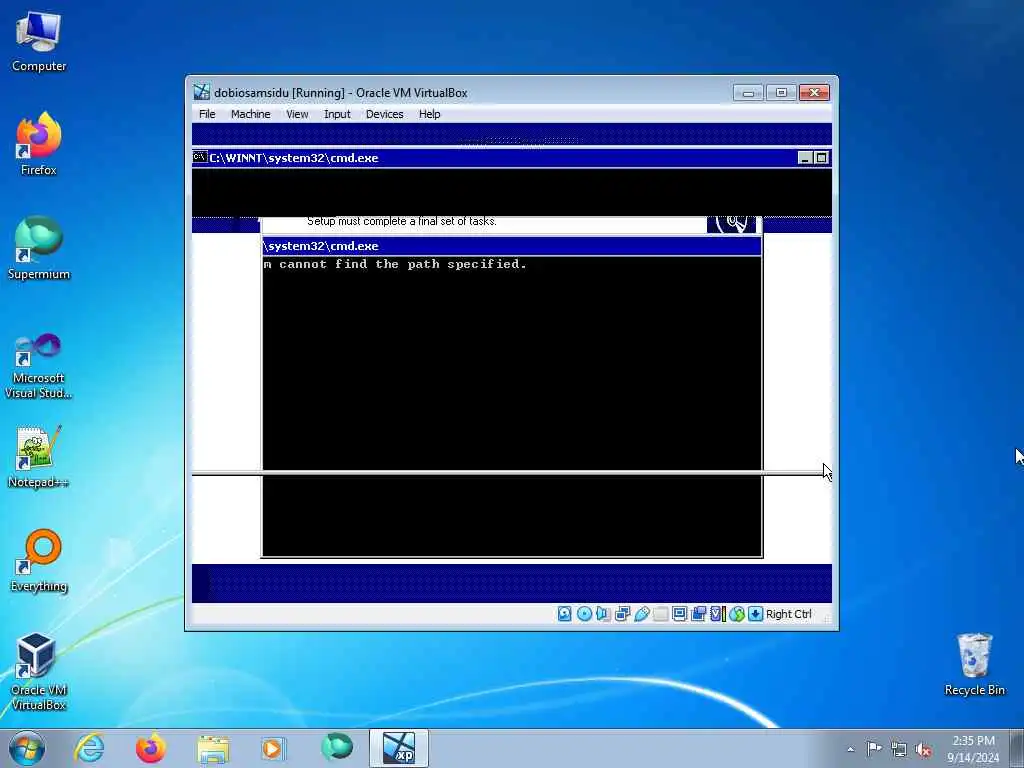Click the display indicator in VirtualBox status bar
The image size is (1024, 768).
pyautogui.click(x=679, y=614)
